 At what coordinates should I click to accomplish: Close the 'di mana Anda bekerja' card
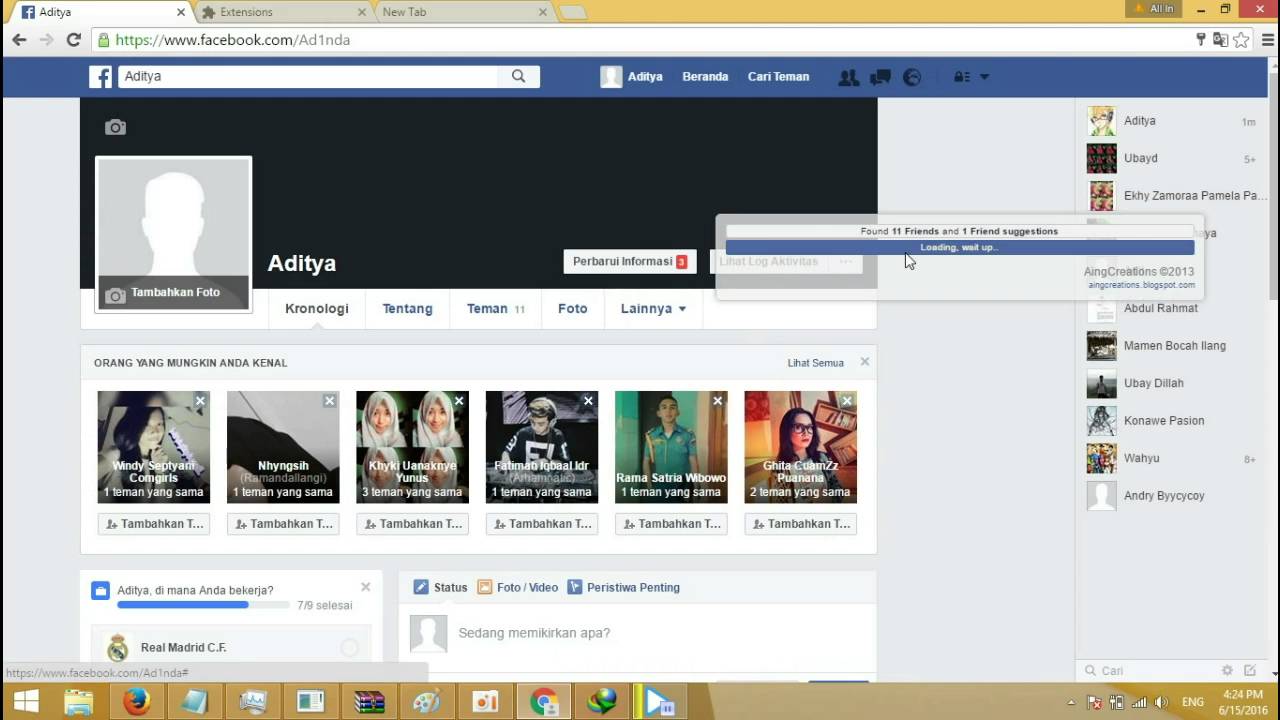[365, 587]
